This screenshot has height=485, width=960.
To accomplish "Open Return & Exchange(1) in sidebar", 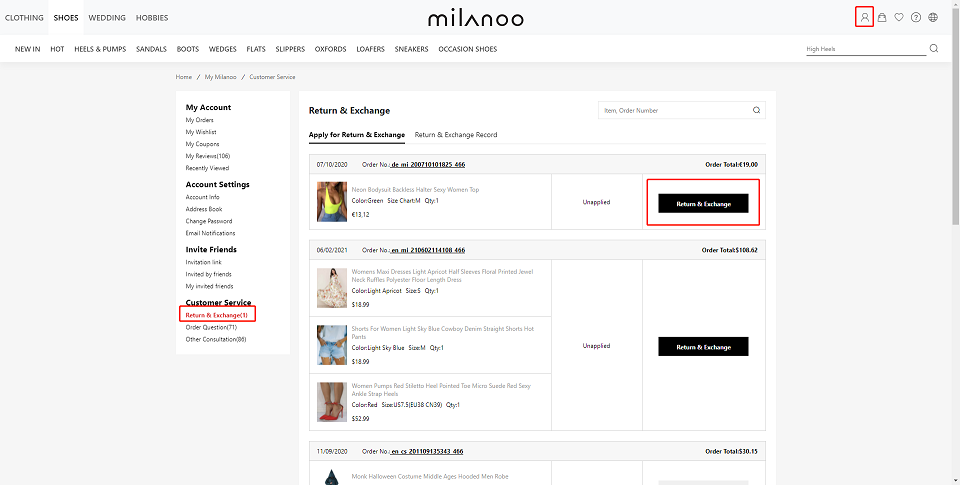I will point(217,315).
